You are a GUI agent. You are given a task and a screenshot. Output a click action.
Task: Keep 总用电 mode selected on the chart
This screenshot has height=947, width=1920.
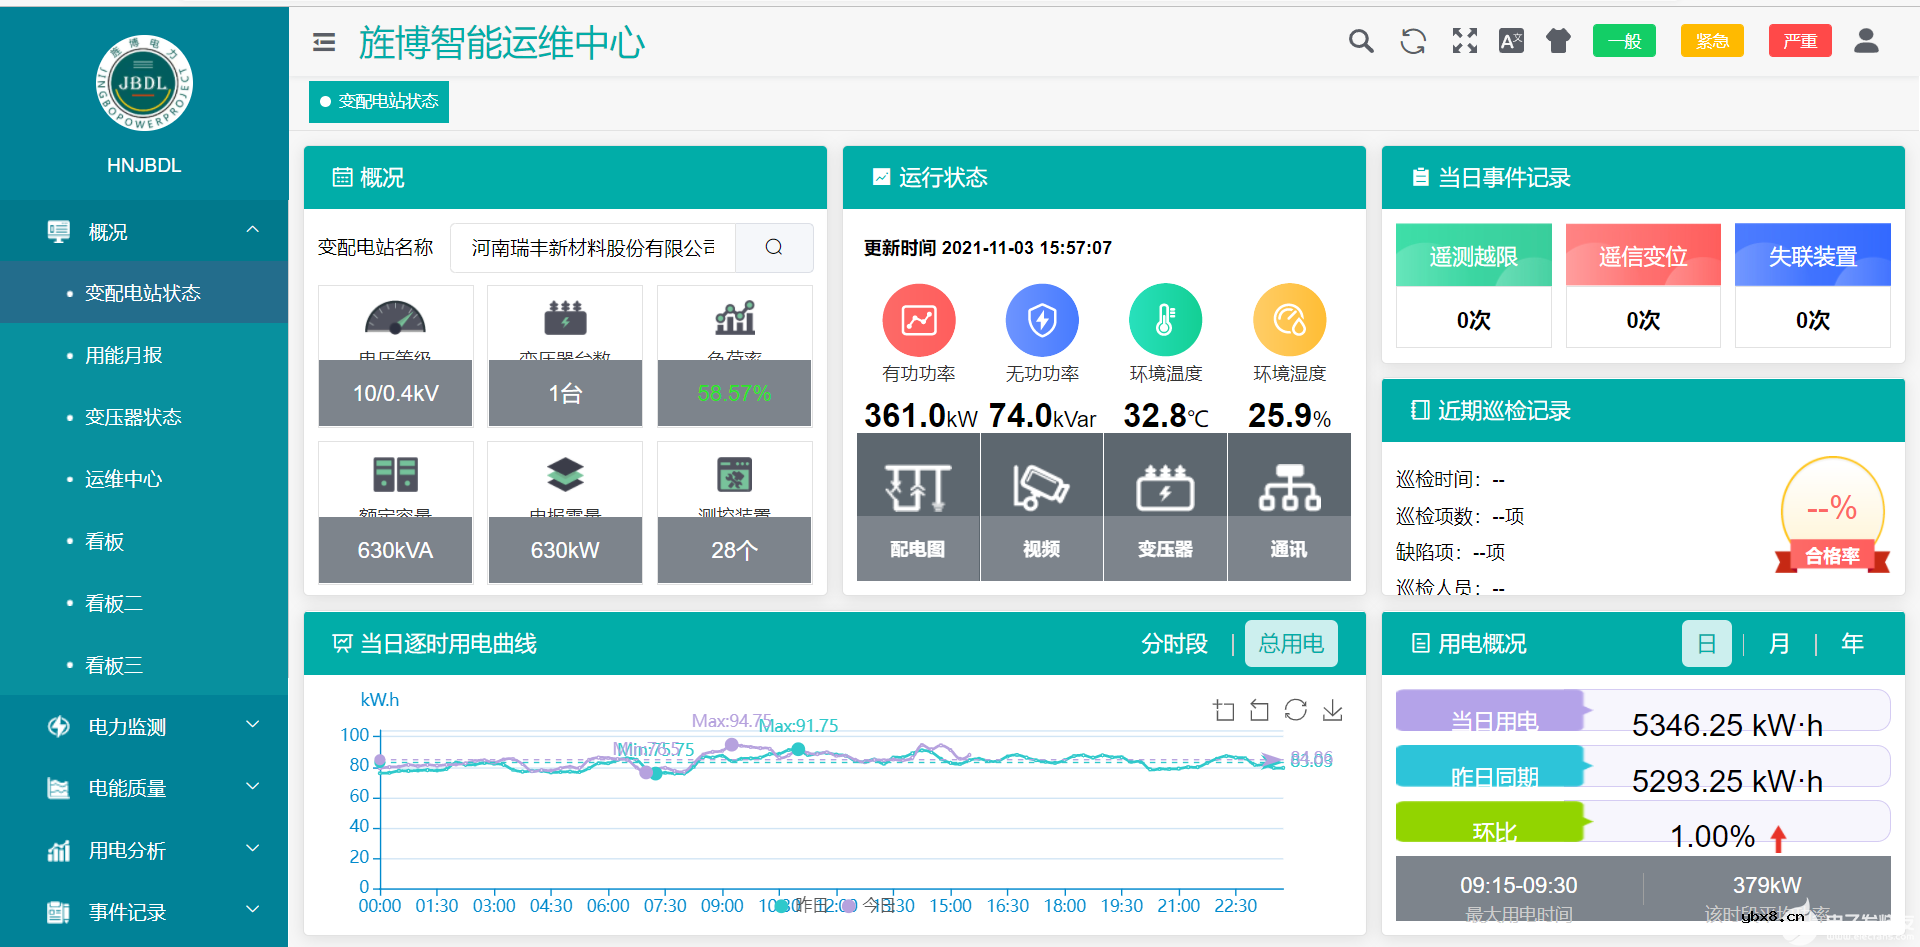coord(1291,643)
